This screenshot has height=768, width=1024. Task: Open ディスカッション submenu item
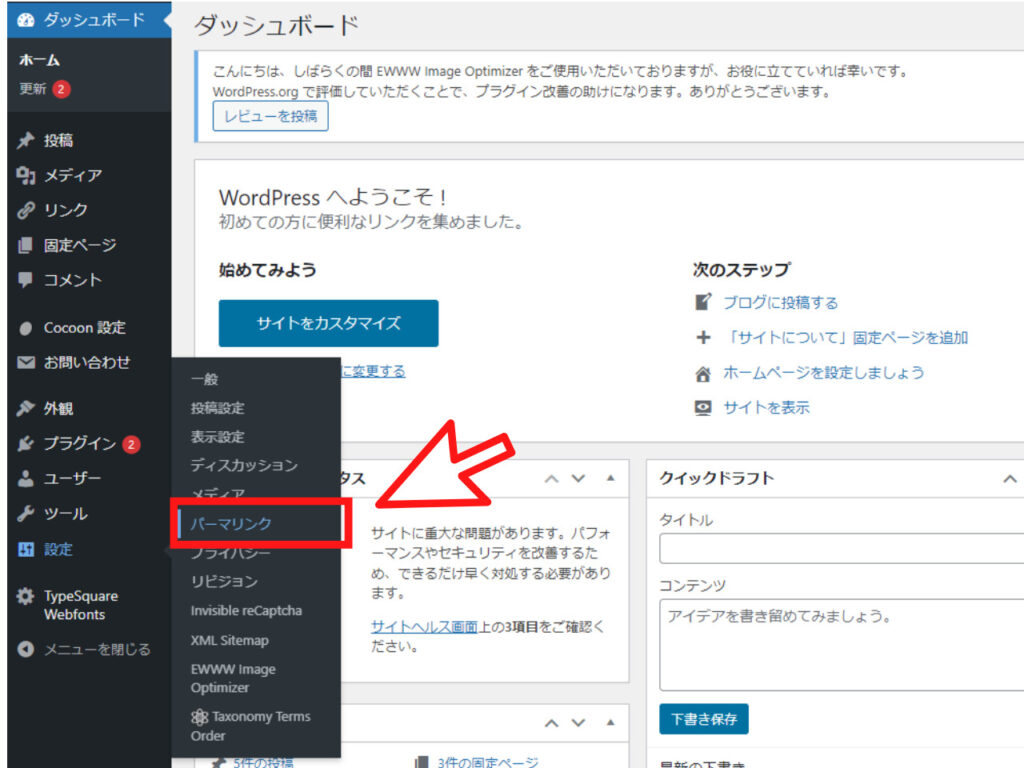point(244,465)
